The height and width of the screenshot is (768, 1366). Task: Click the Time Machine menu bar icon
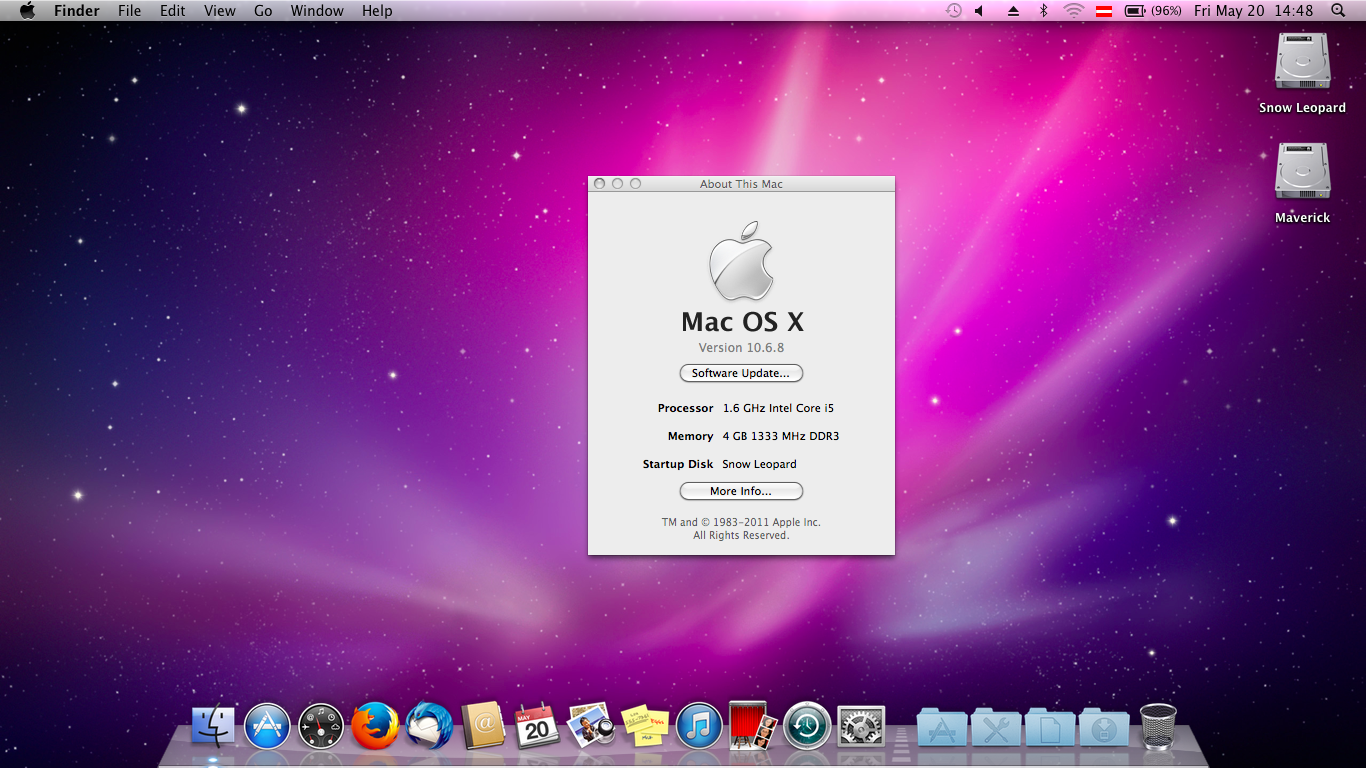pyautogui.click(x=953, y=10)
